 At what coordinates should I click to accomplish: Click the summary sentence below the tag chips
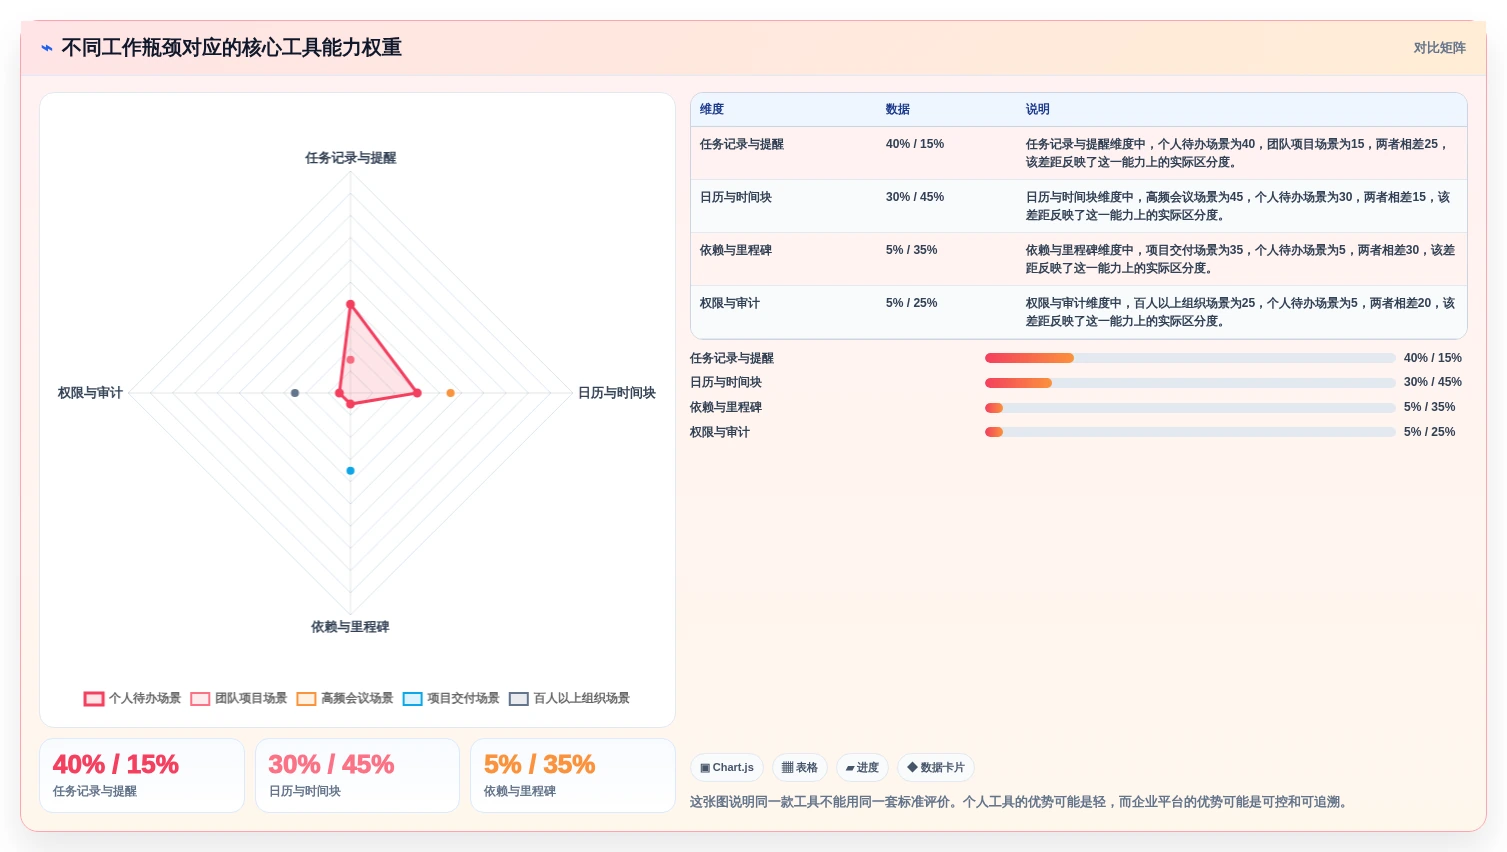coord(1020,802)
